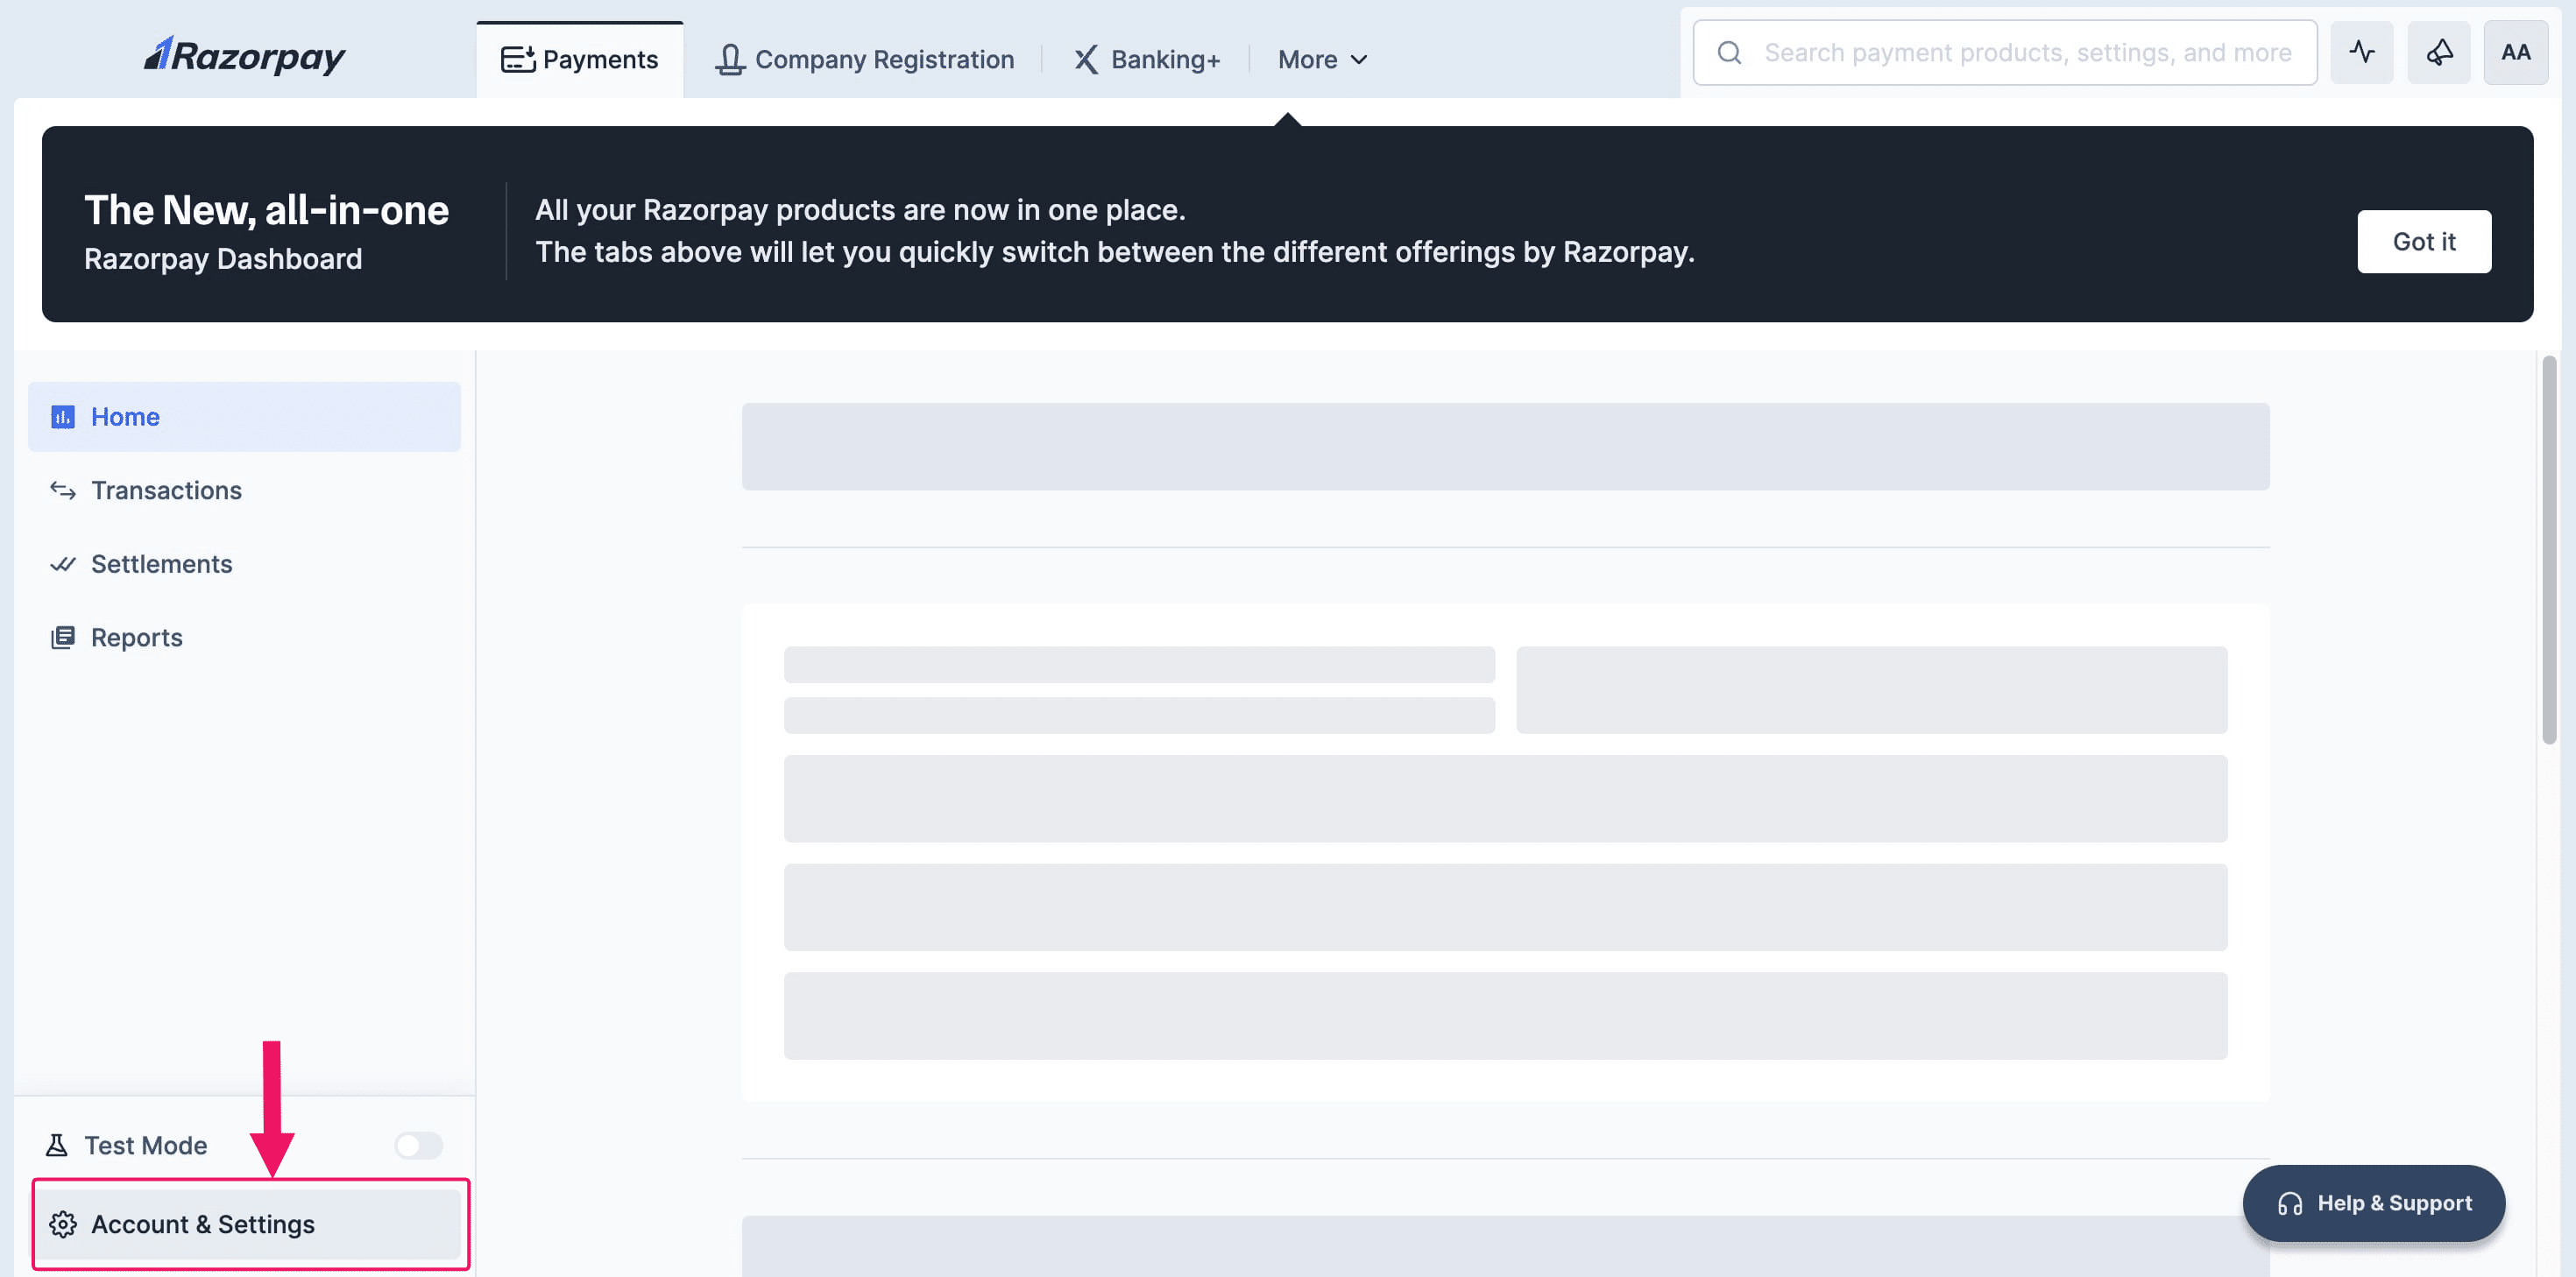This screenshot has width=2576, height=1277.
Task: Switch to the Payments tab
Action: click(x=580, y=60)
